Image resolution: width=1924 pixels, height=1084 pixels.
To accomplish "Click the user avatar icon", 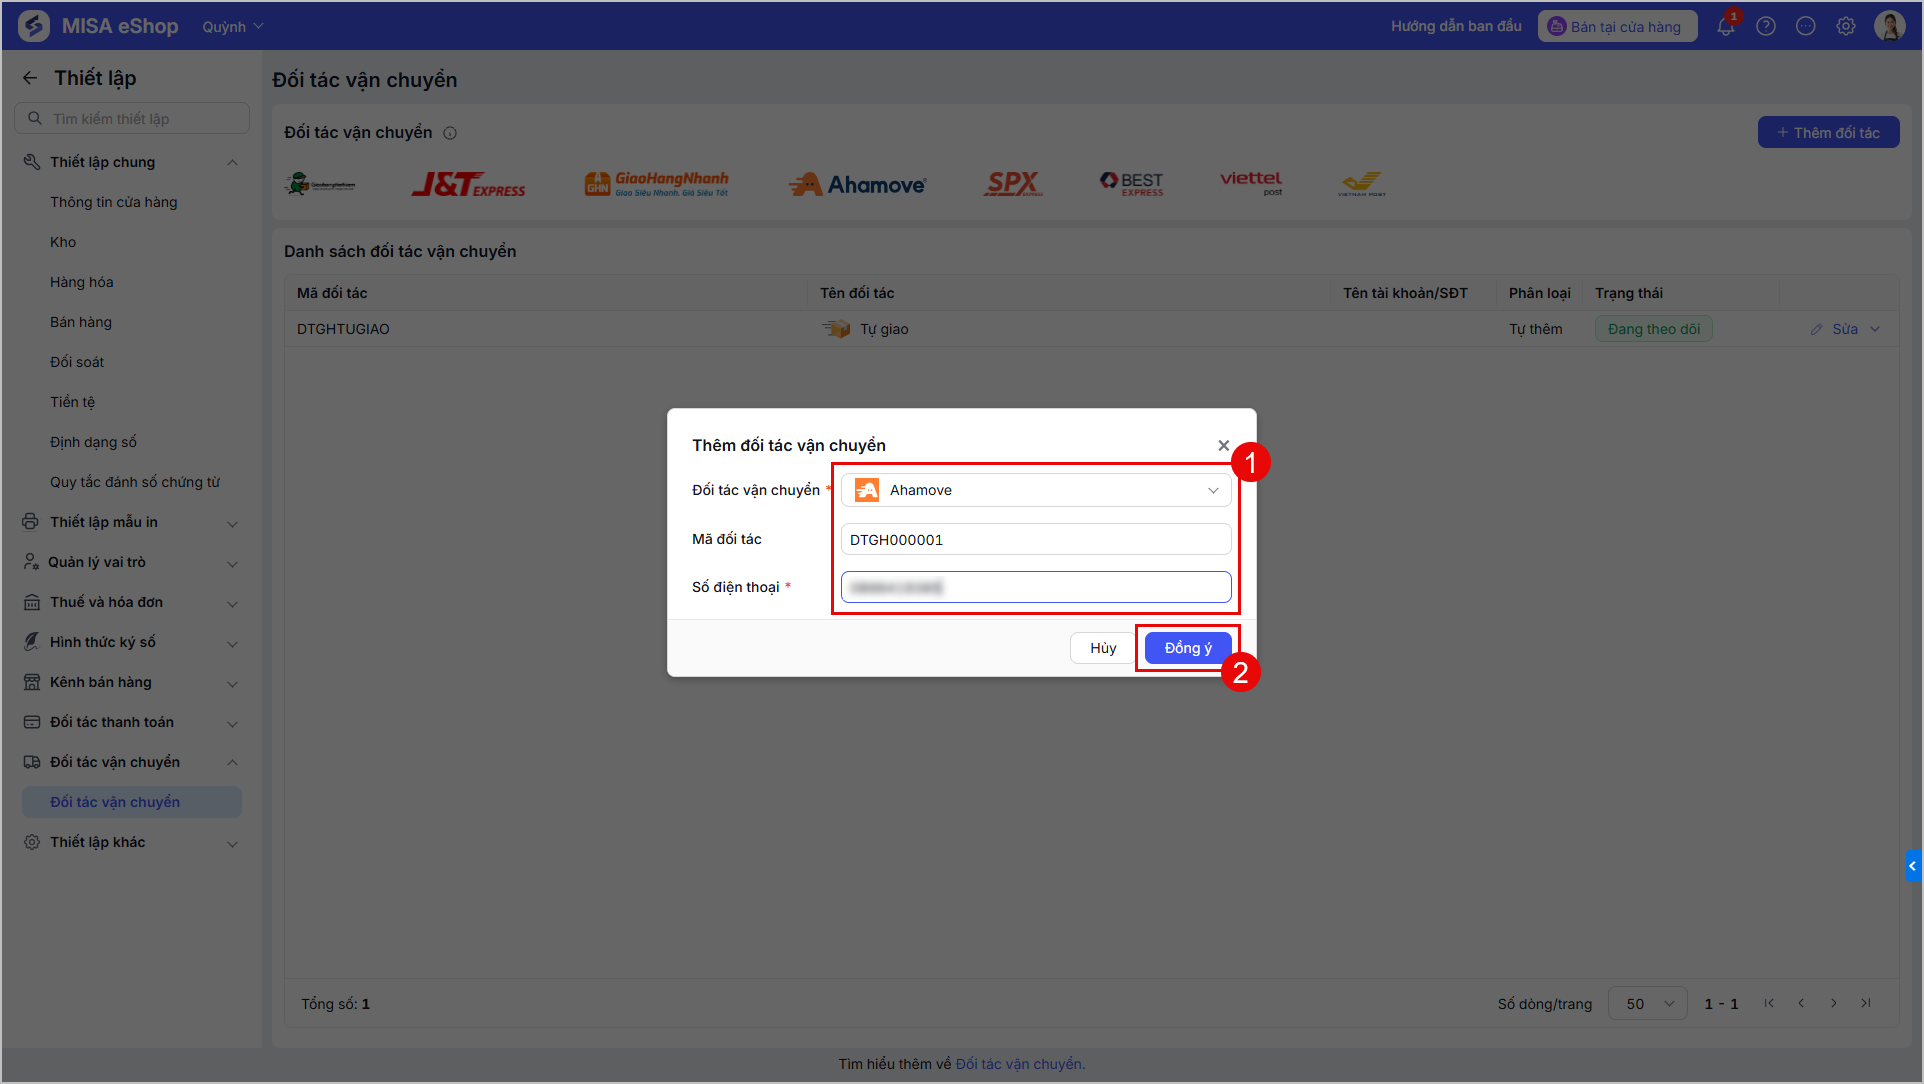I will pyautogui.click(x=1889, y=26).
